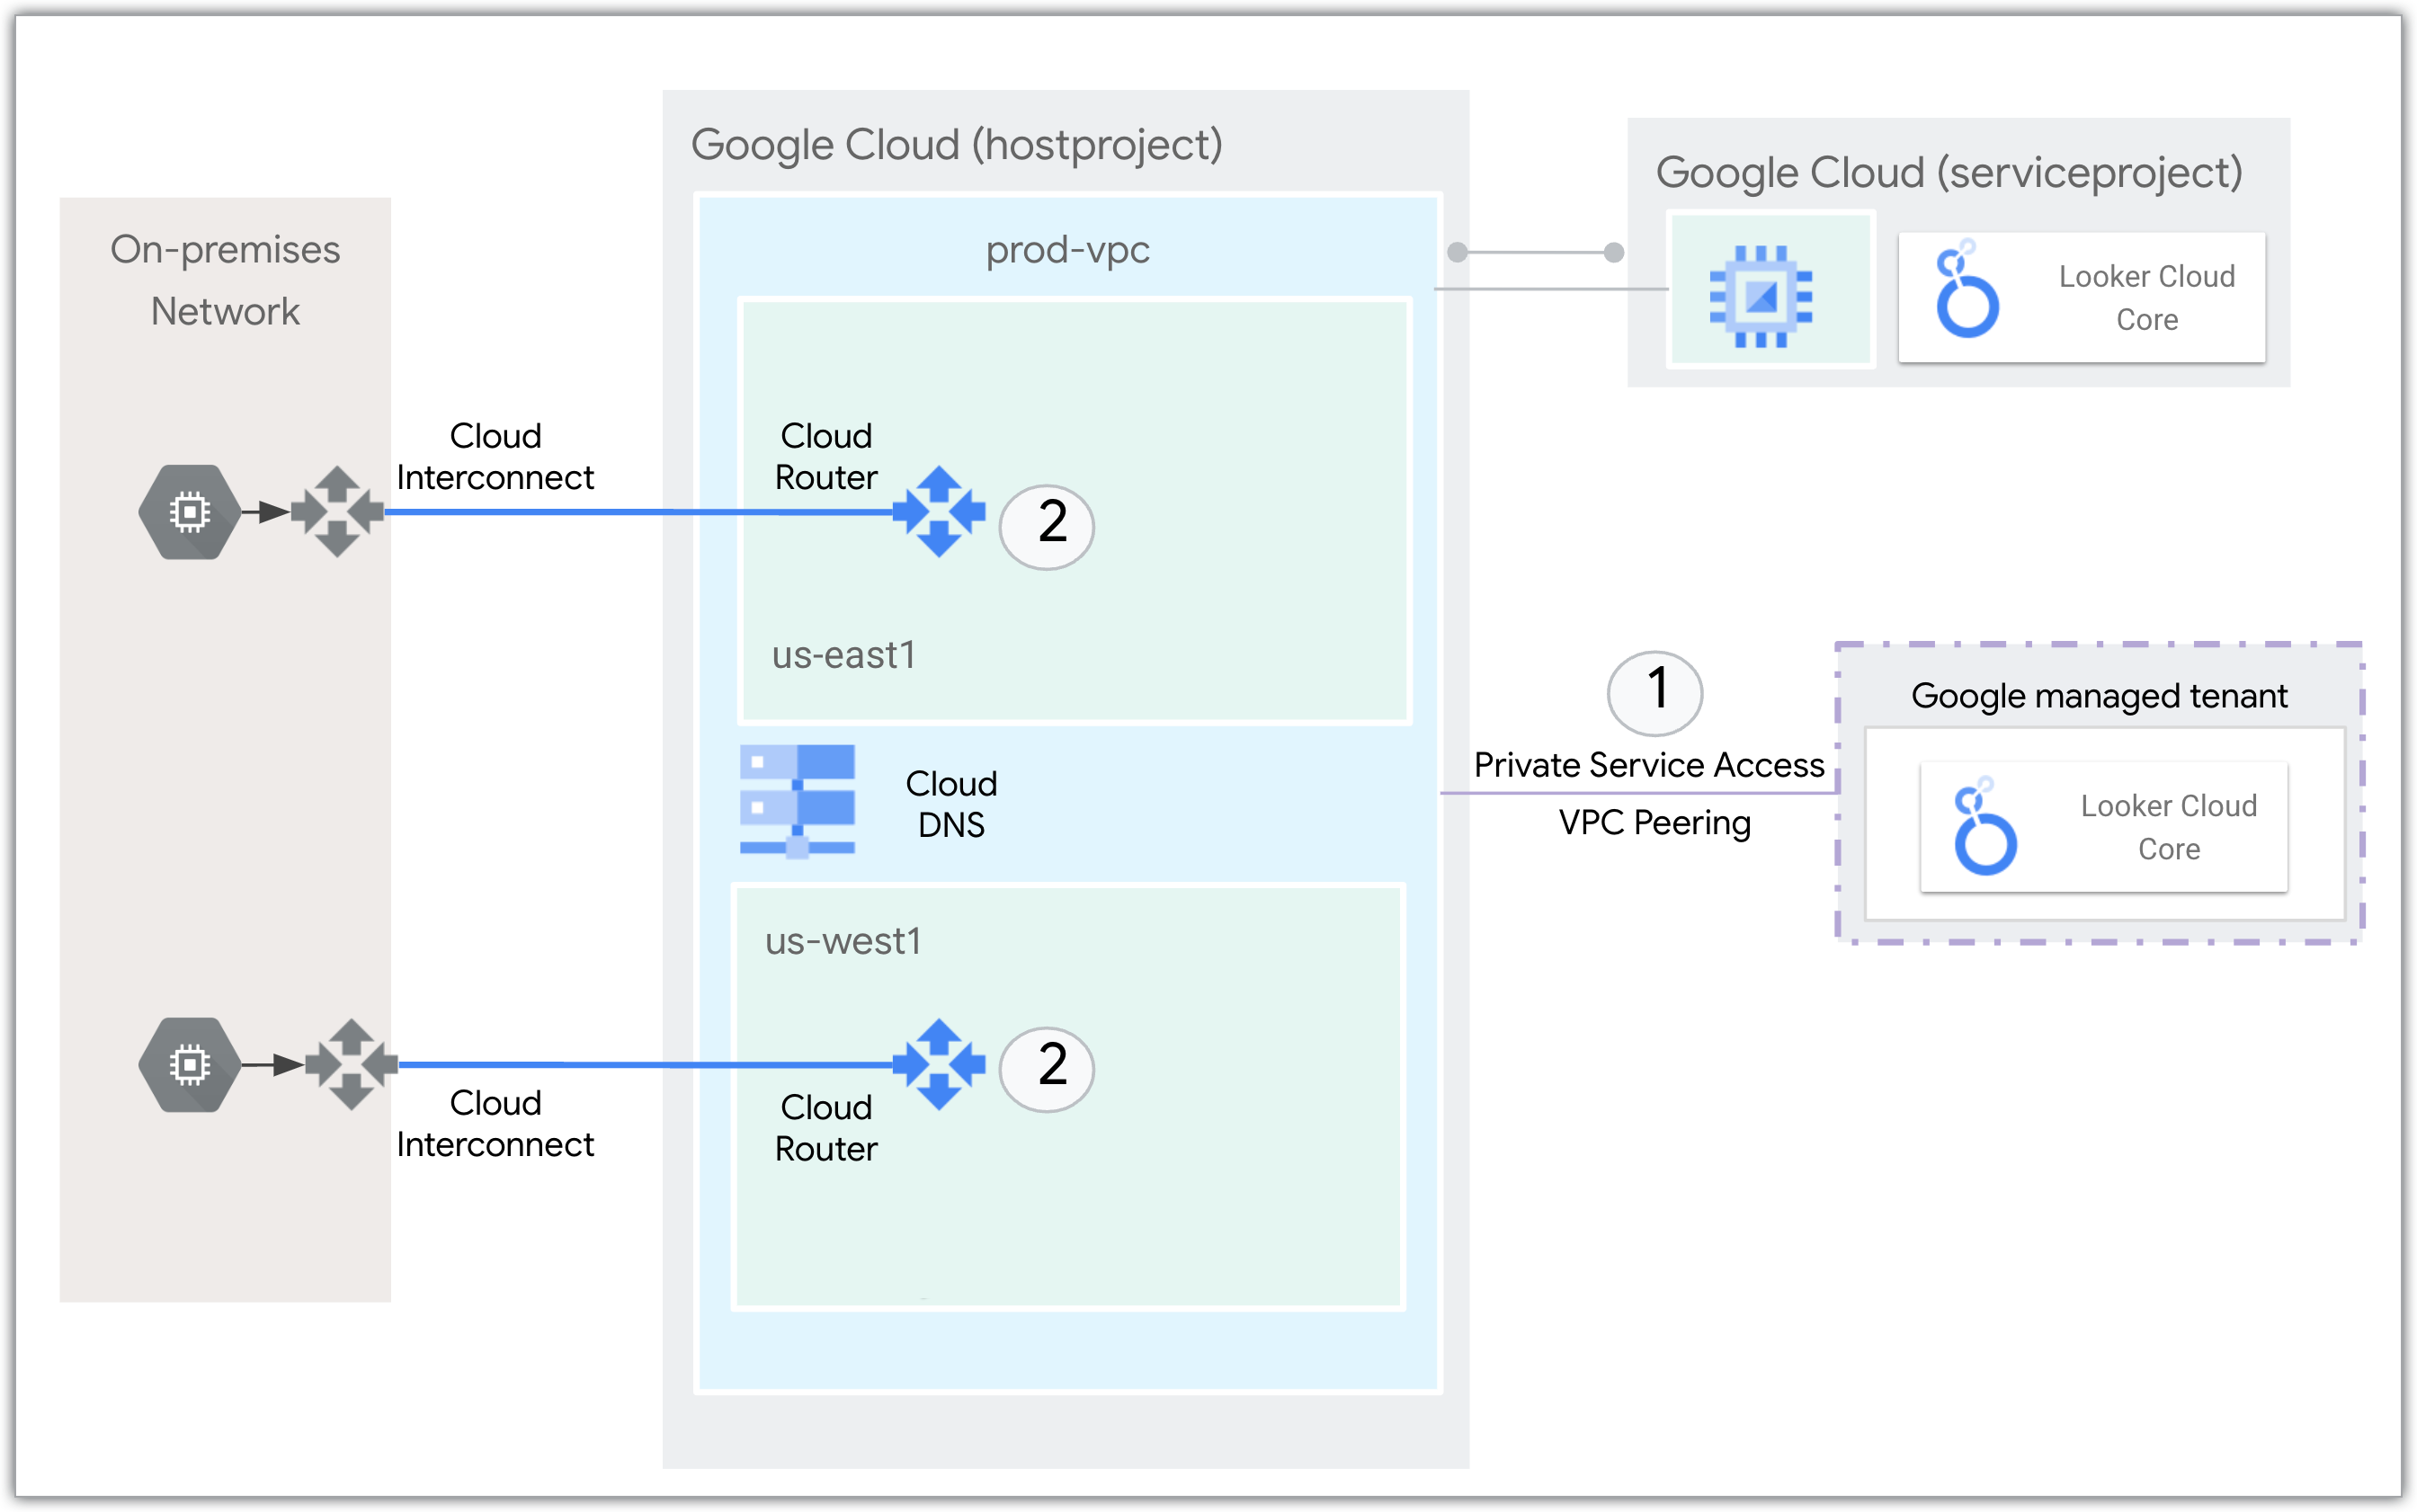Click the VPC Peering label

click(1654, 823)
